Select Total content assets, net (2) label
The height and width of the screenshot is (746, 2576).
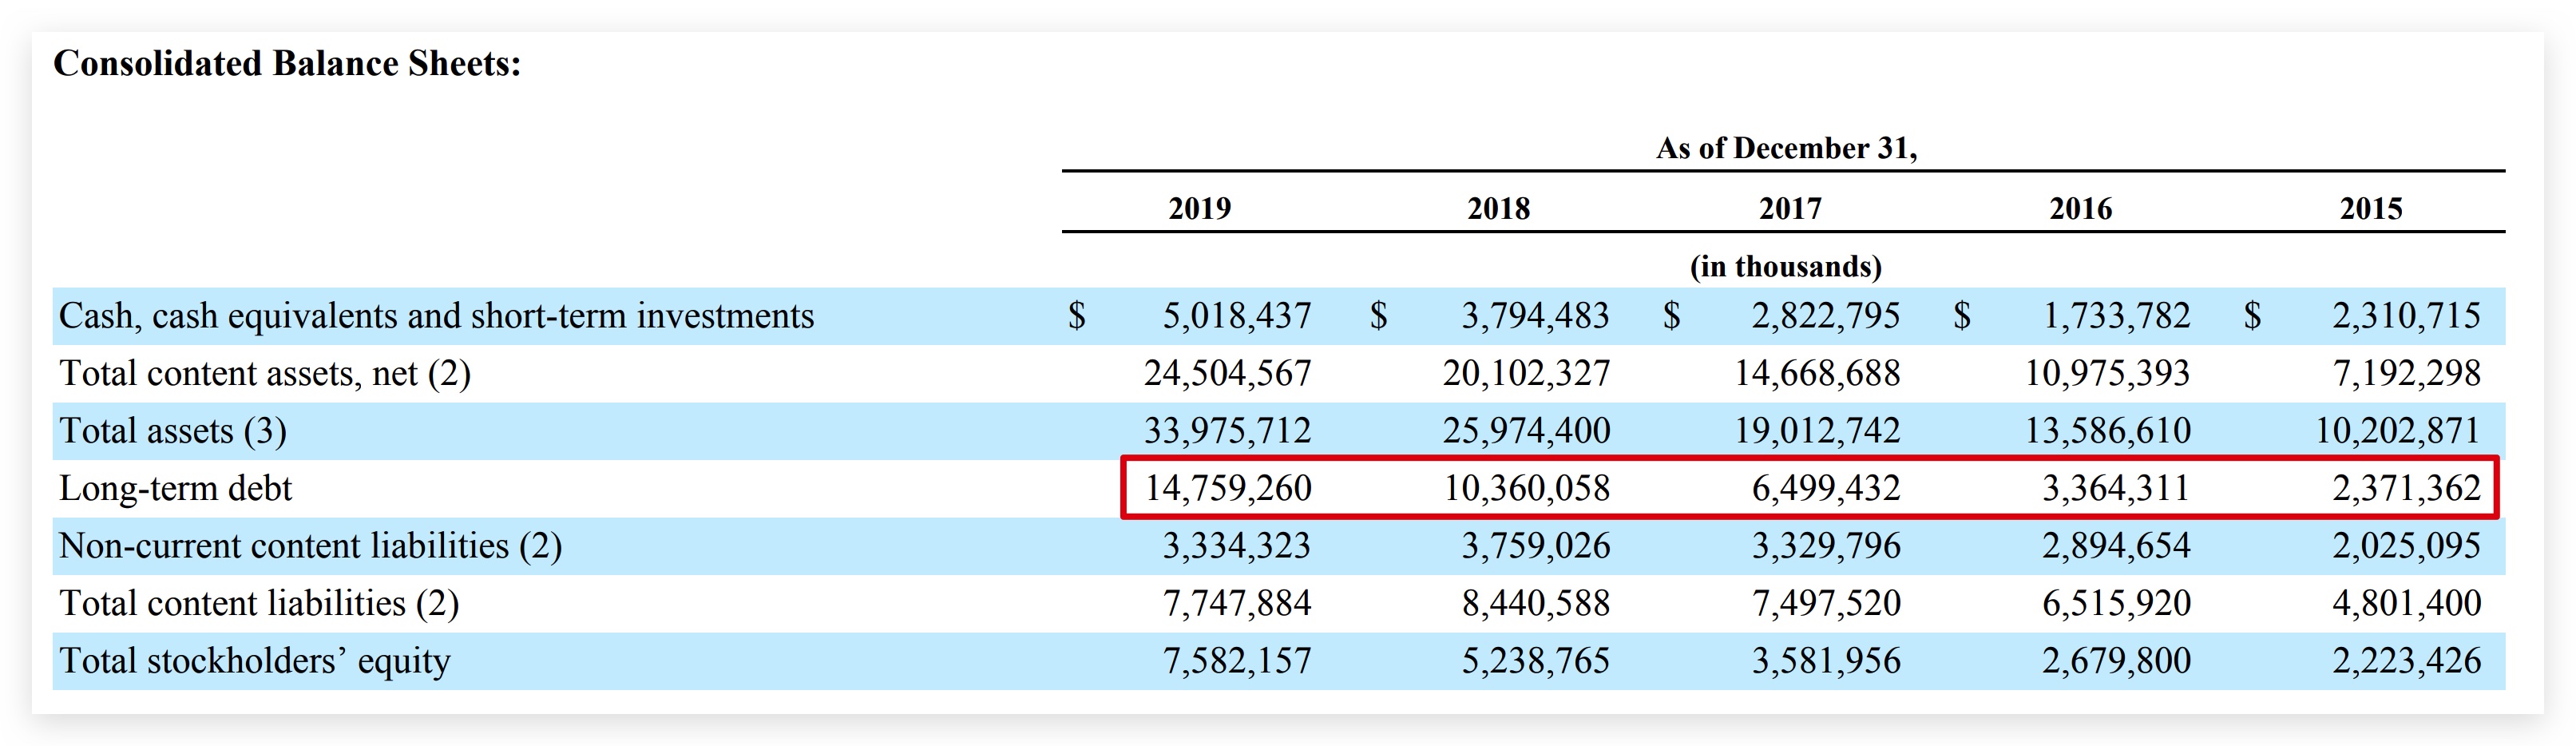tap(265, 373)
